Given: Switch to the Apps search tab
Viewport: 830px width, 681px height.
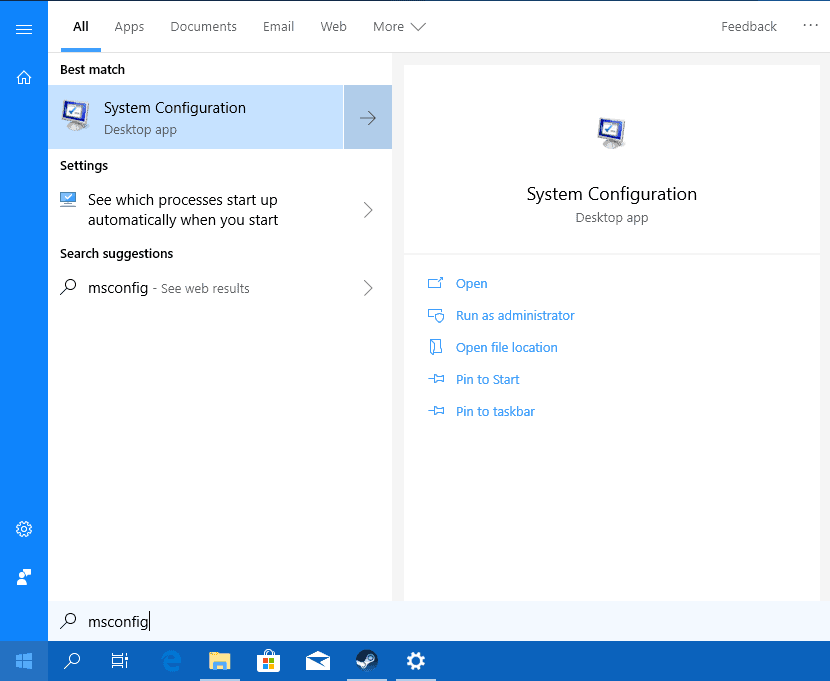Looking at the screenshot, I should [129, 27].
